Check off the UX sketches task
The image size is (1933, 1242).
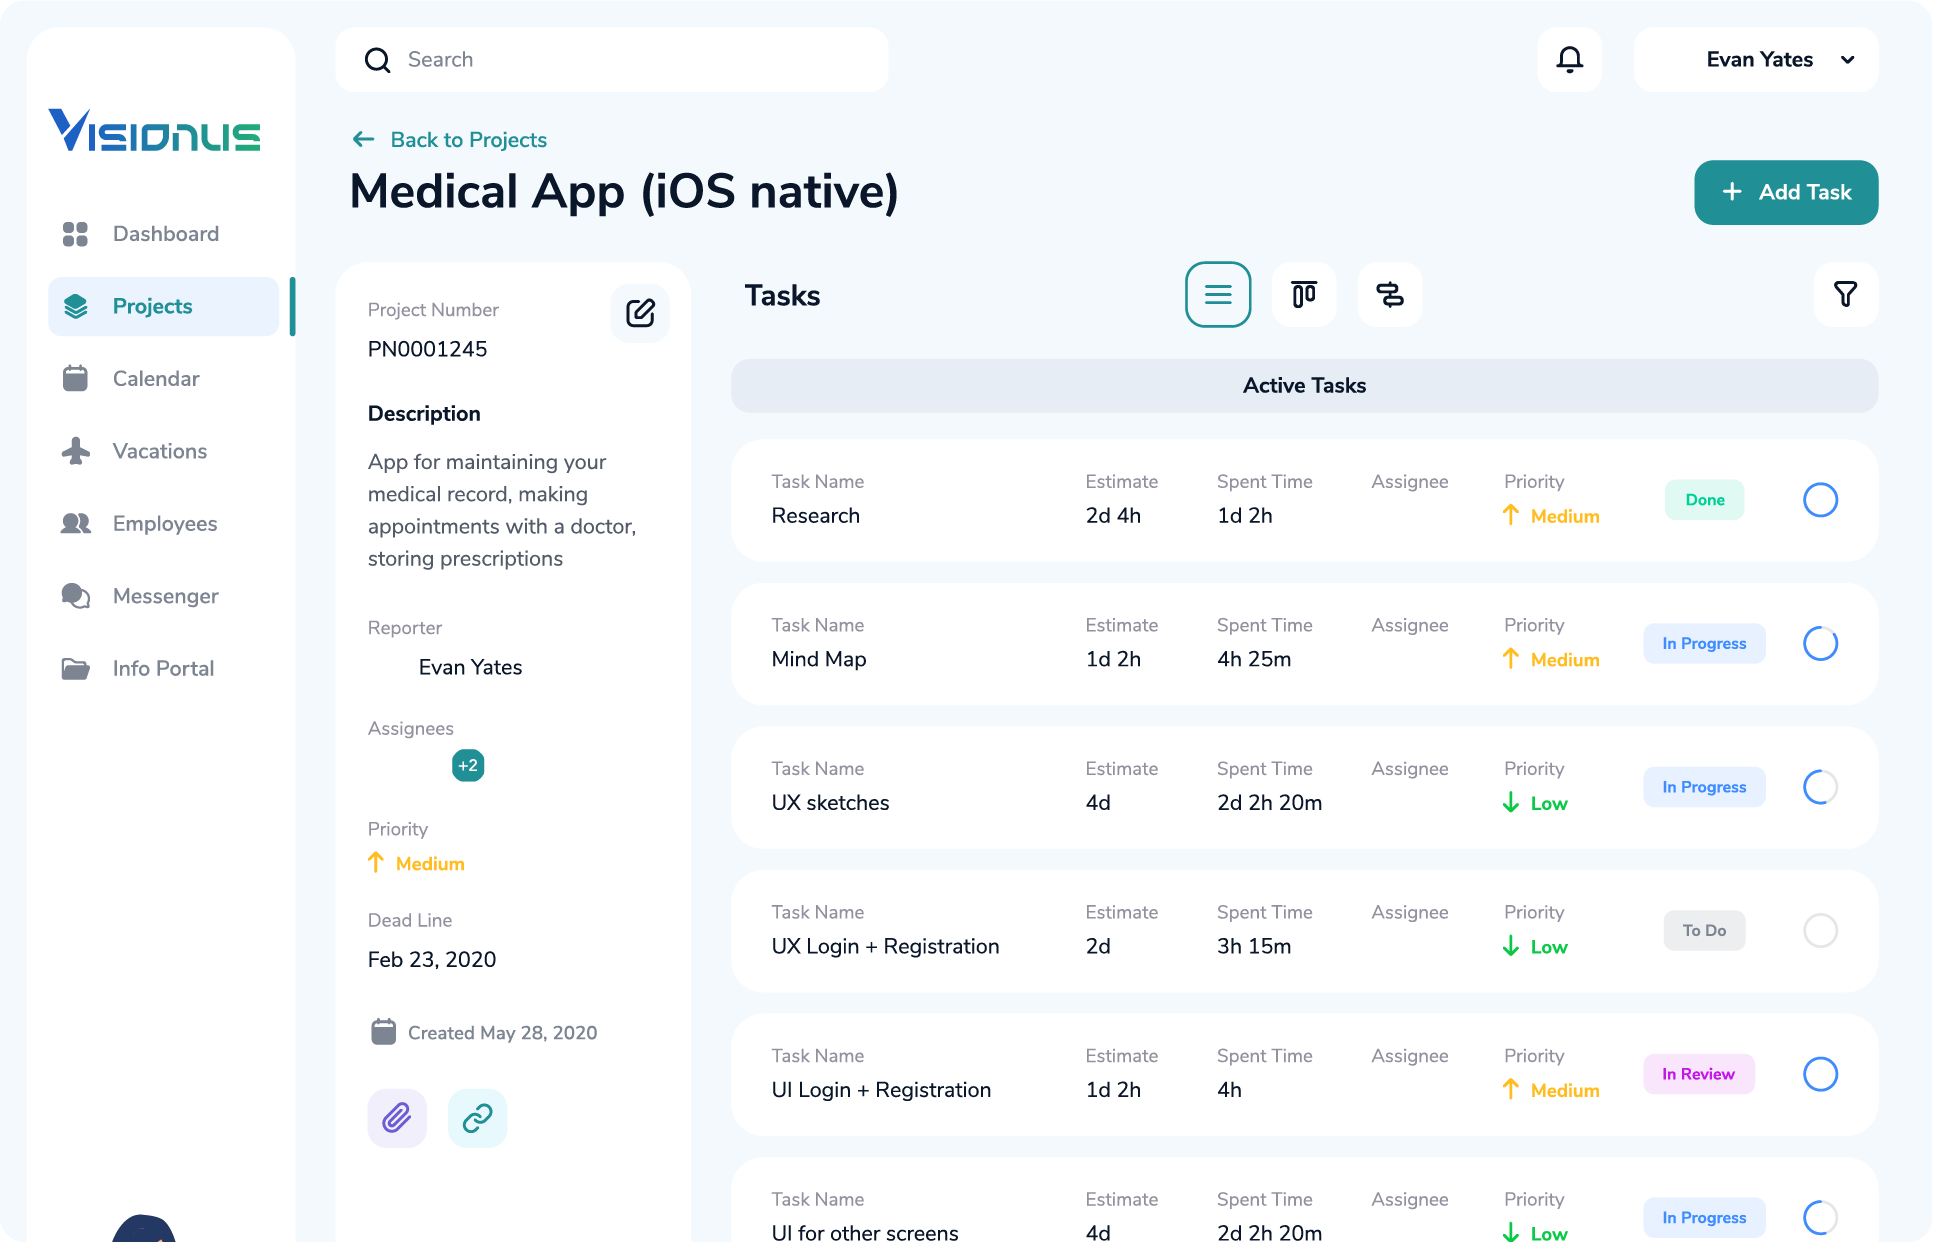(x=1821, y=787)
